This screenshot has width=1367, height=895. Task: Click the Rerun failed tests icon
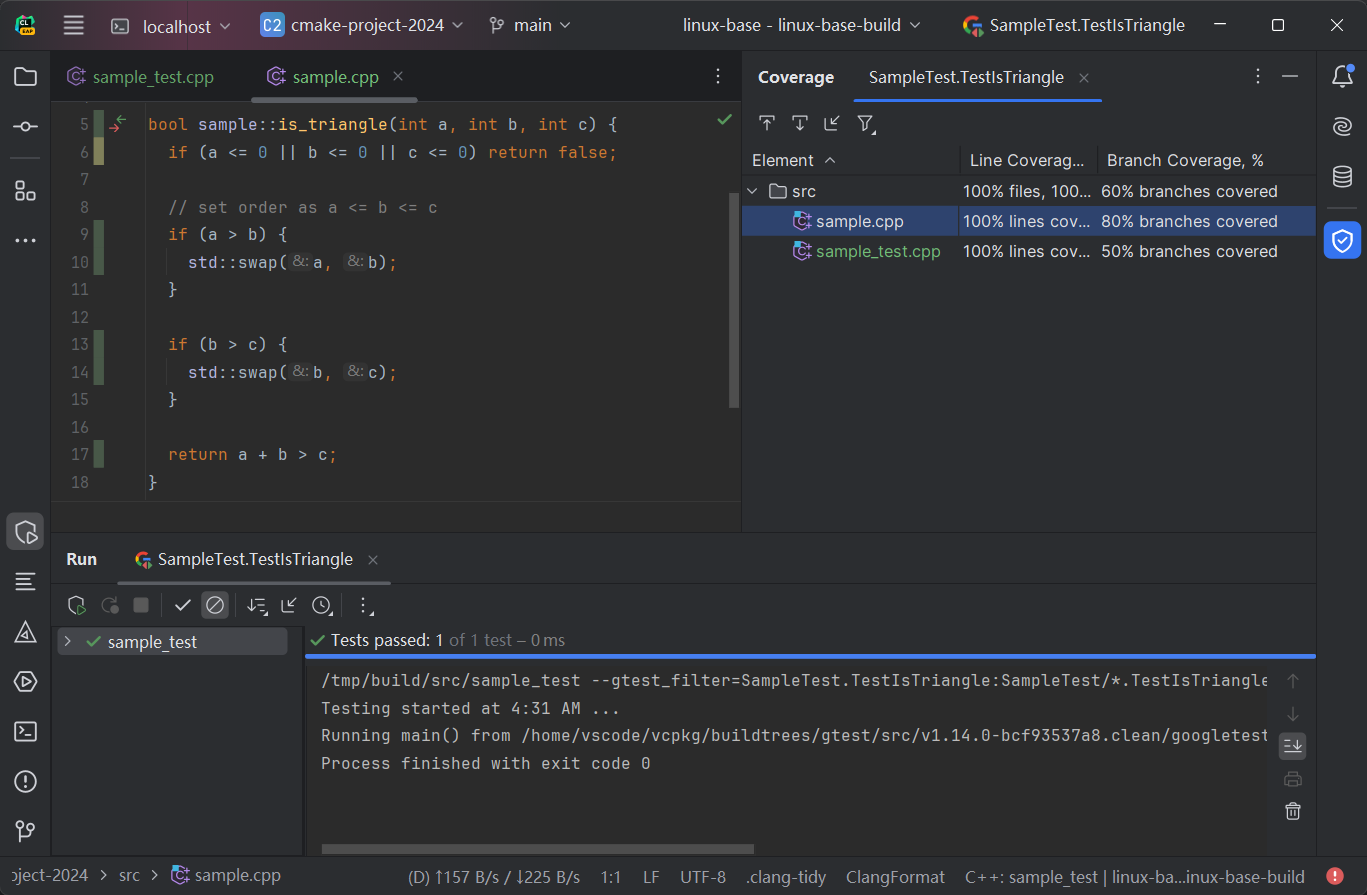[109, 605]
